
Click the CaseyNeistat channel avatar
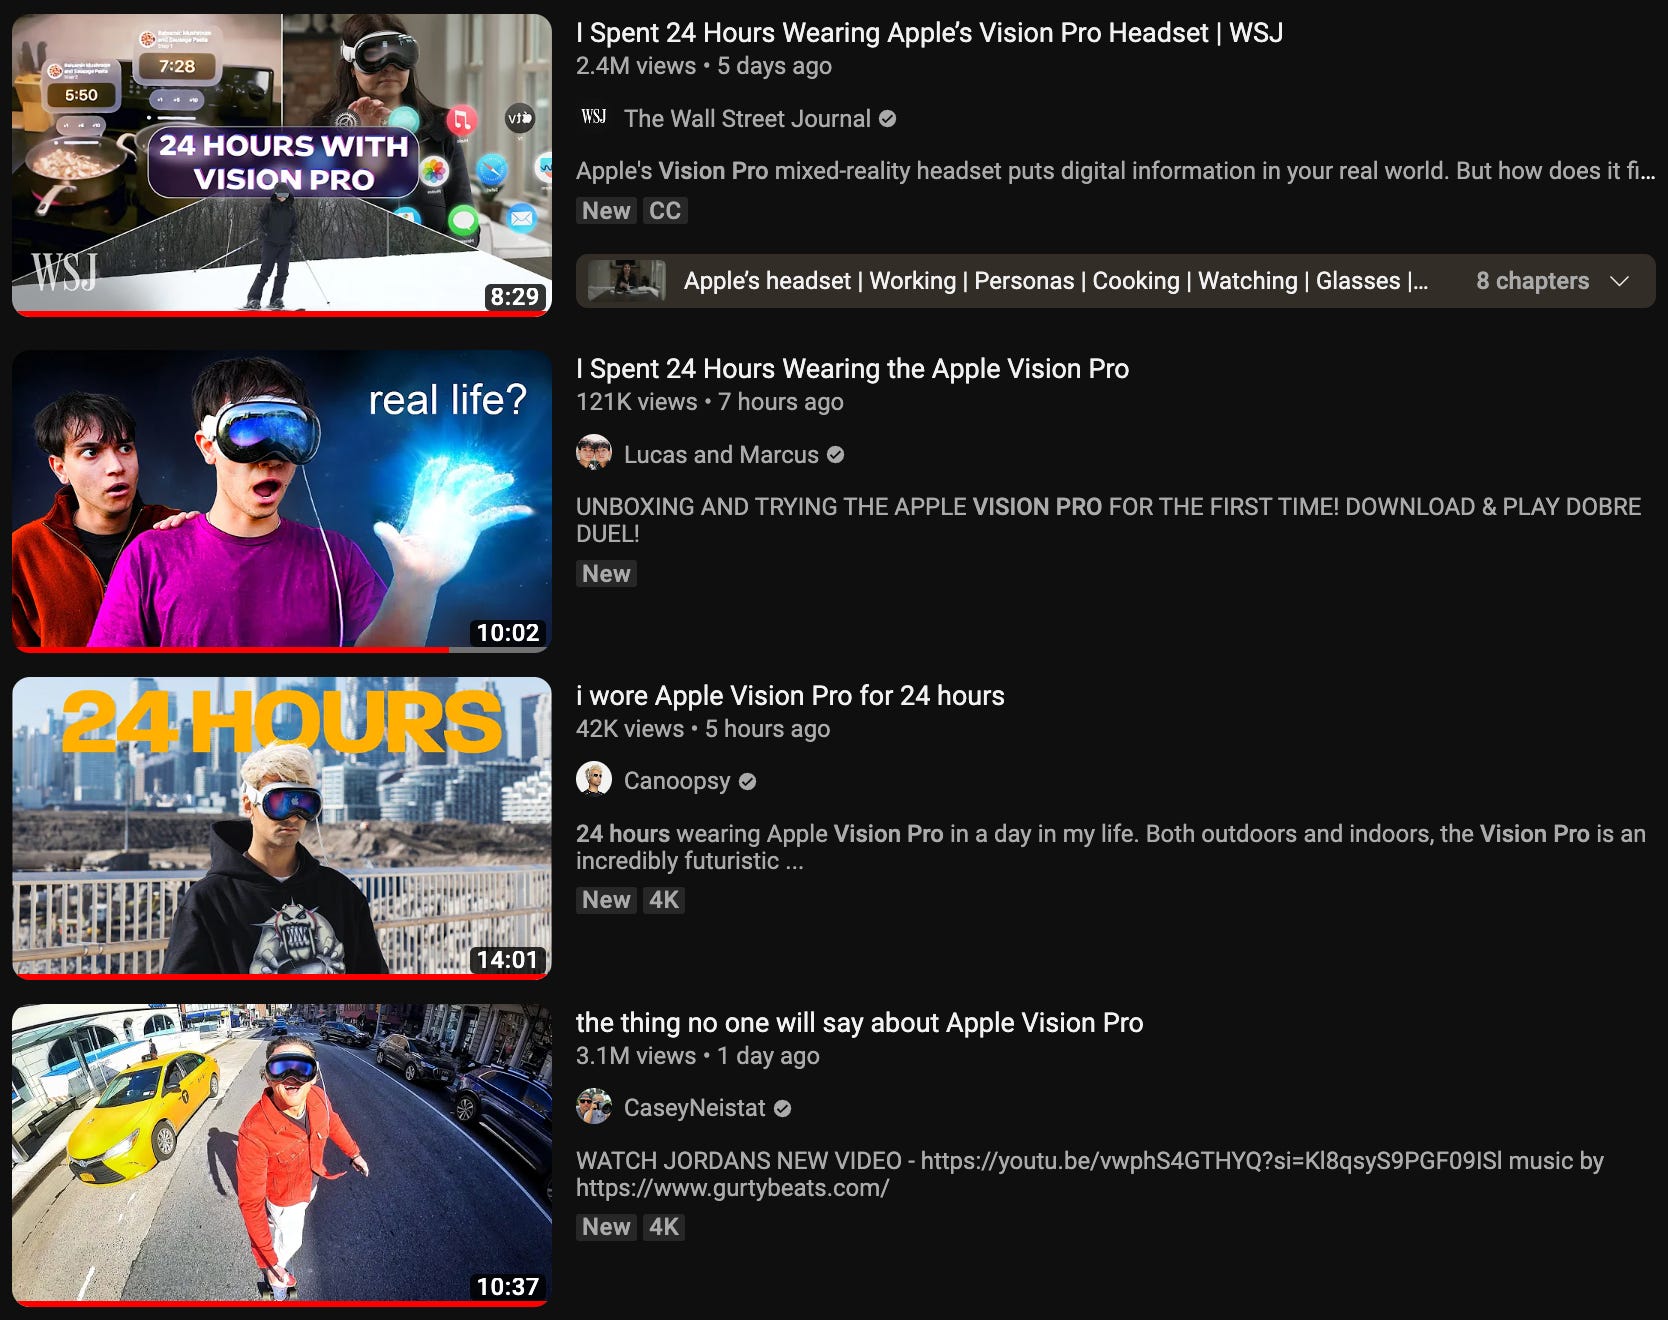point(594,1107)
